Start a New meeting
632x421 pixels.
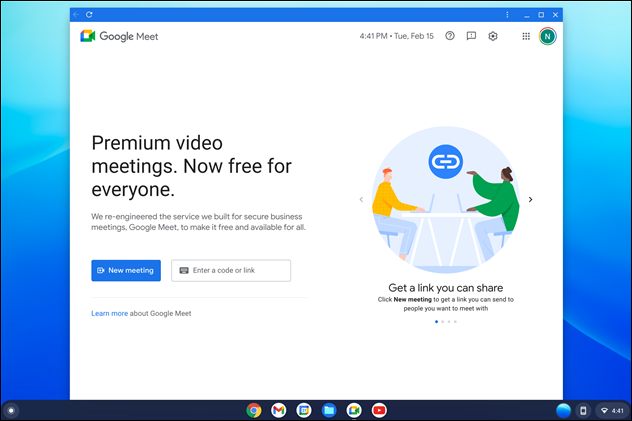pyautogui.click(x=126, y=270)
